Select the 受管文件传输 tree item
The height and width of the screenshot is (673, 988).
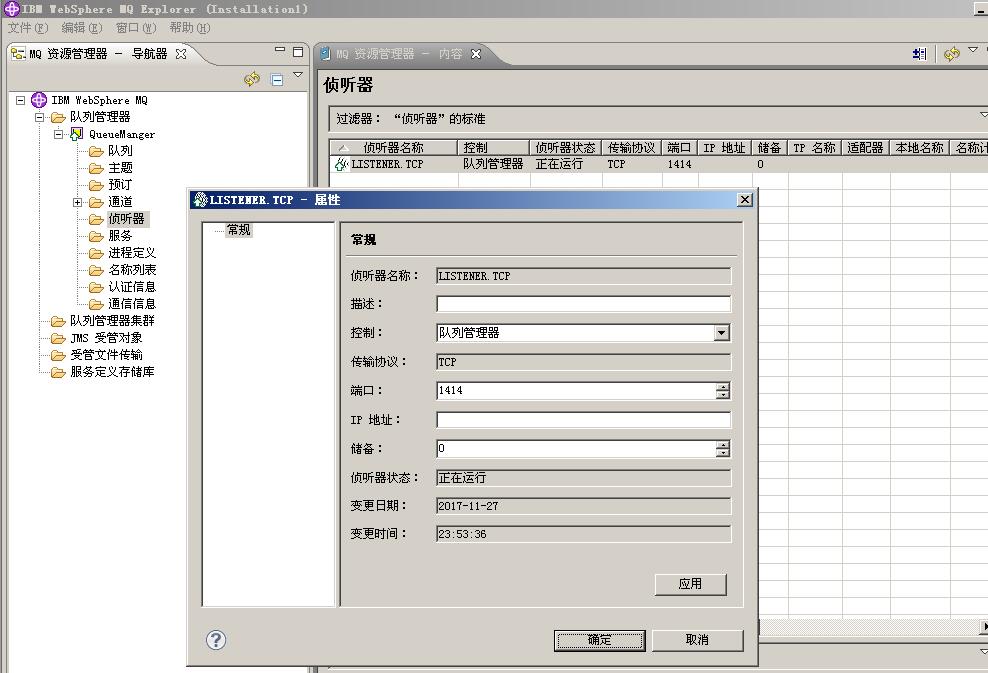pyautogui.click(x=106, y=355)
